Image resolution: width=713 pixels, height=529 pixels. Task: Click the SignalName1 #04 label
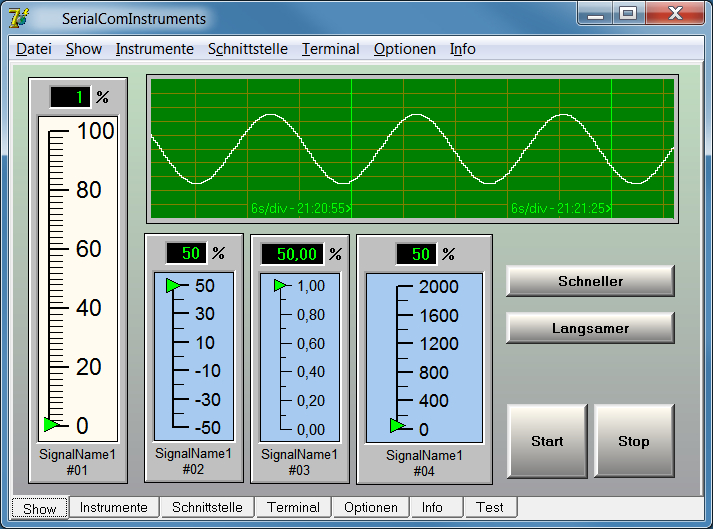point(424,463)
